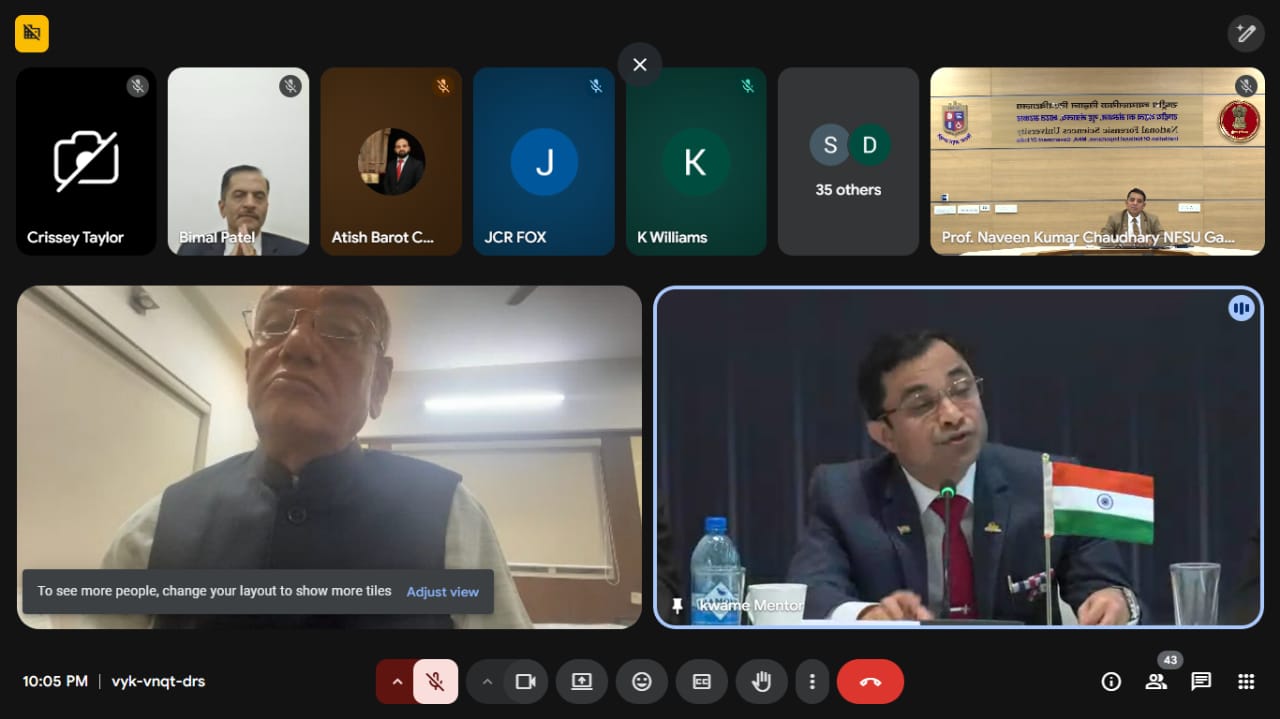This screenshot has height=719, width=1280.
Task: Click the yellow icon in top-left corner
Action: coord(32,34)
